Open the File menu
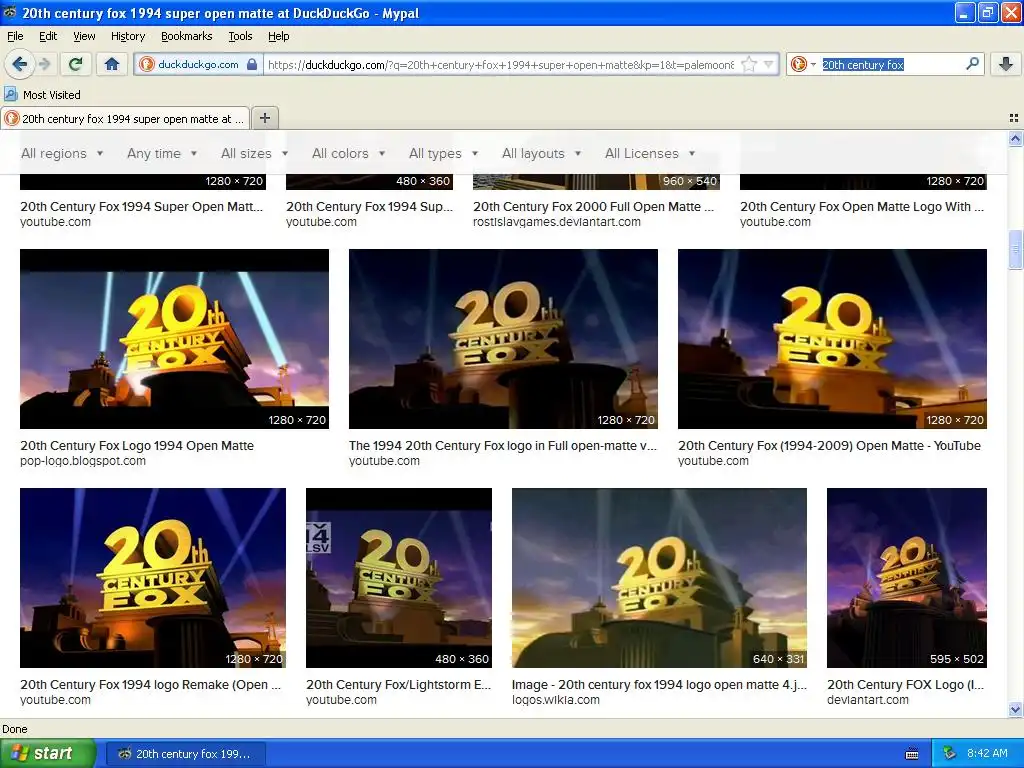This screenshot has height=768, width=1024. point(15,36)
